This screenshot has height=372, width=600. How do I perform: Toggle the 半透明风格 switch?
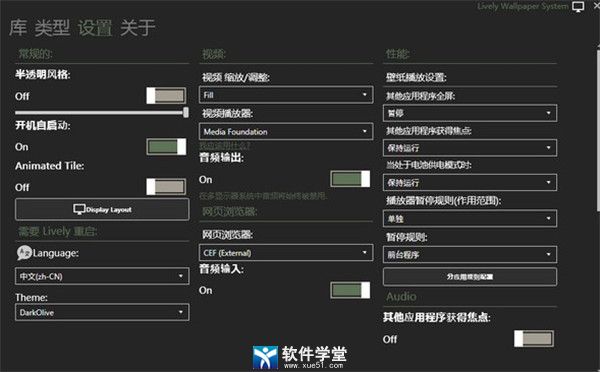coord(166,96)
